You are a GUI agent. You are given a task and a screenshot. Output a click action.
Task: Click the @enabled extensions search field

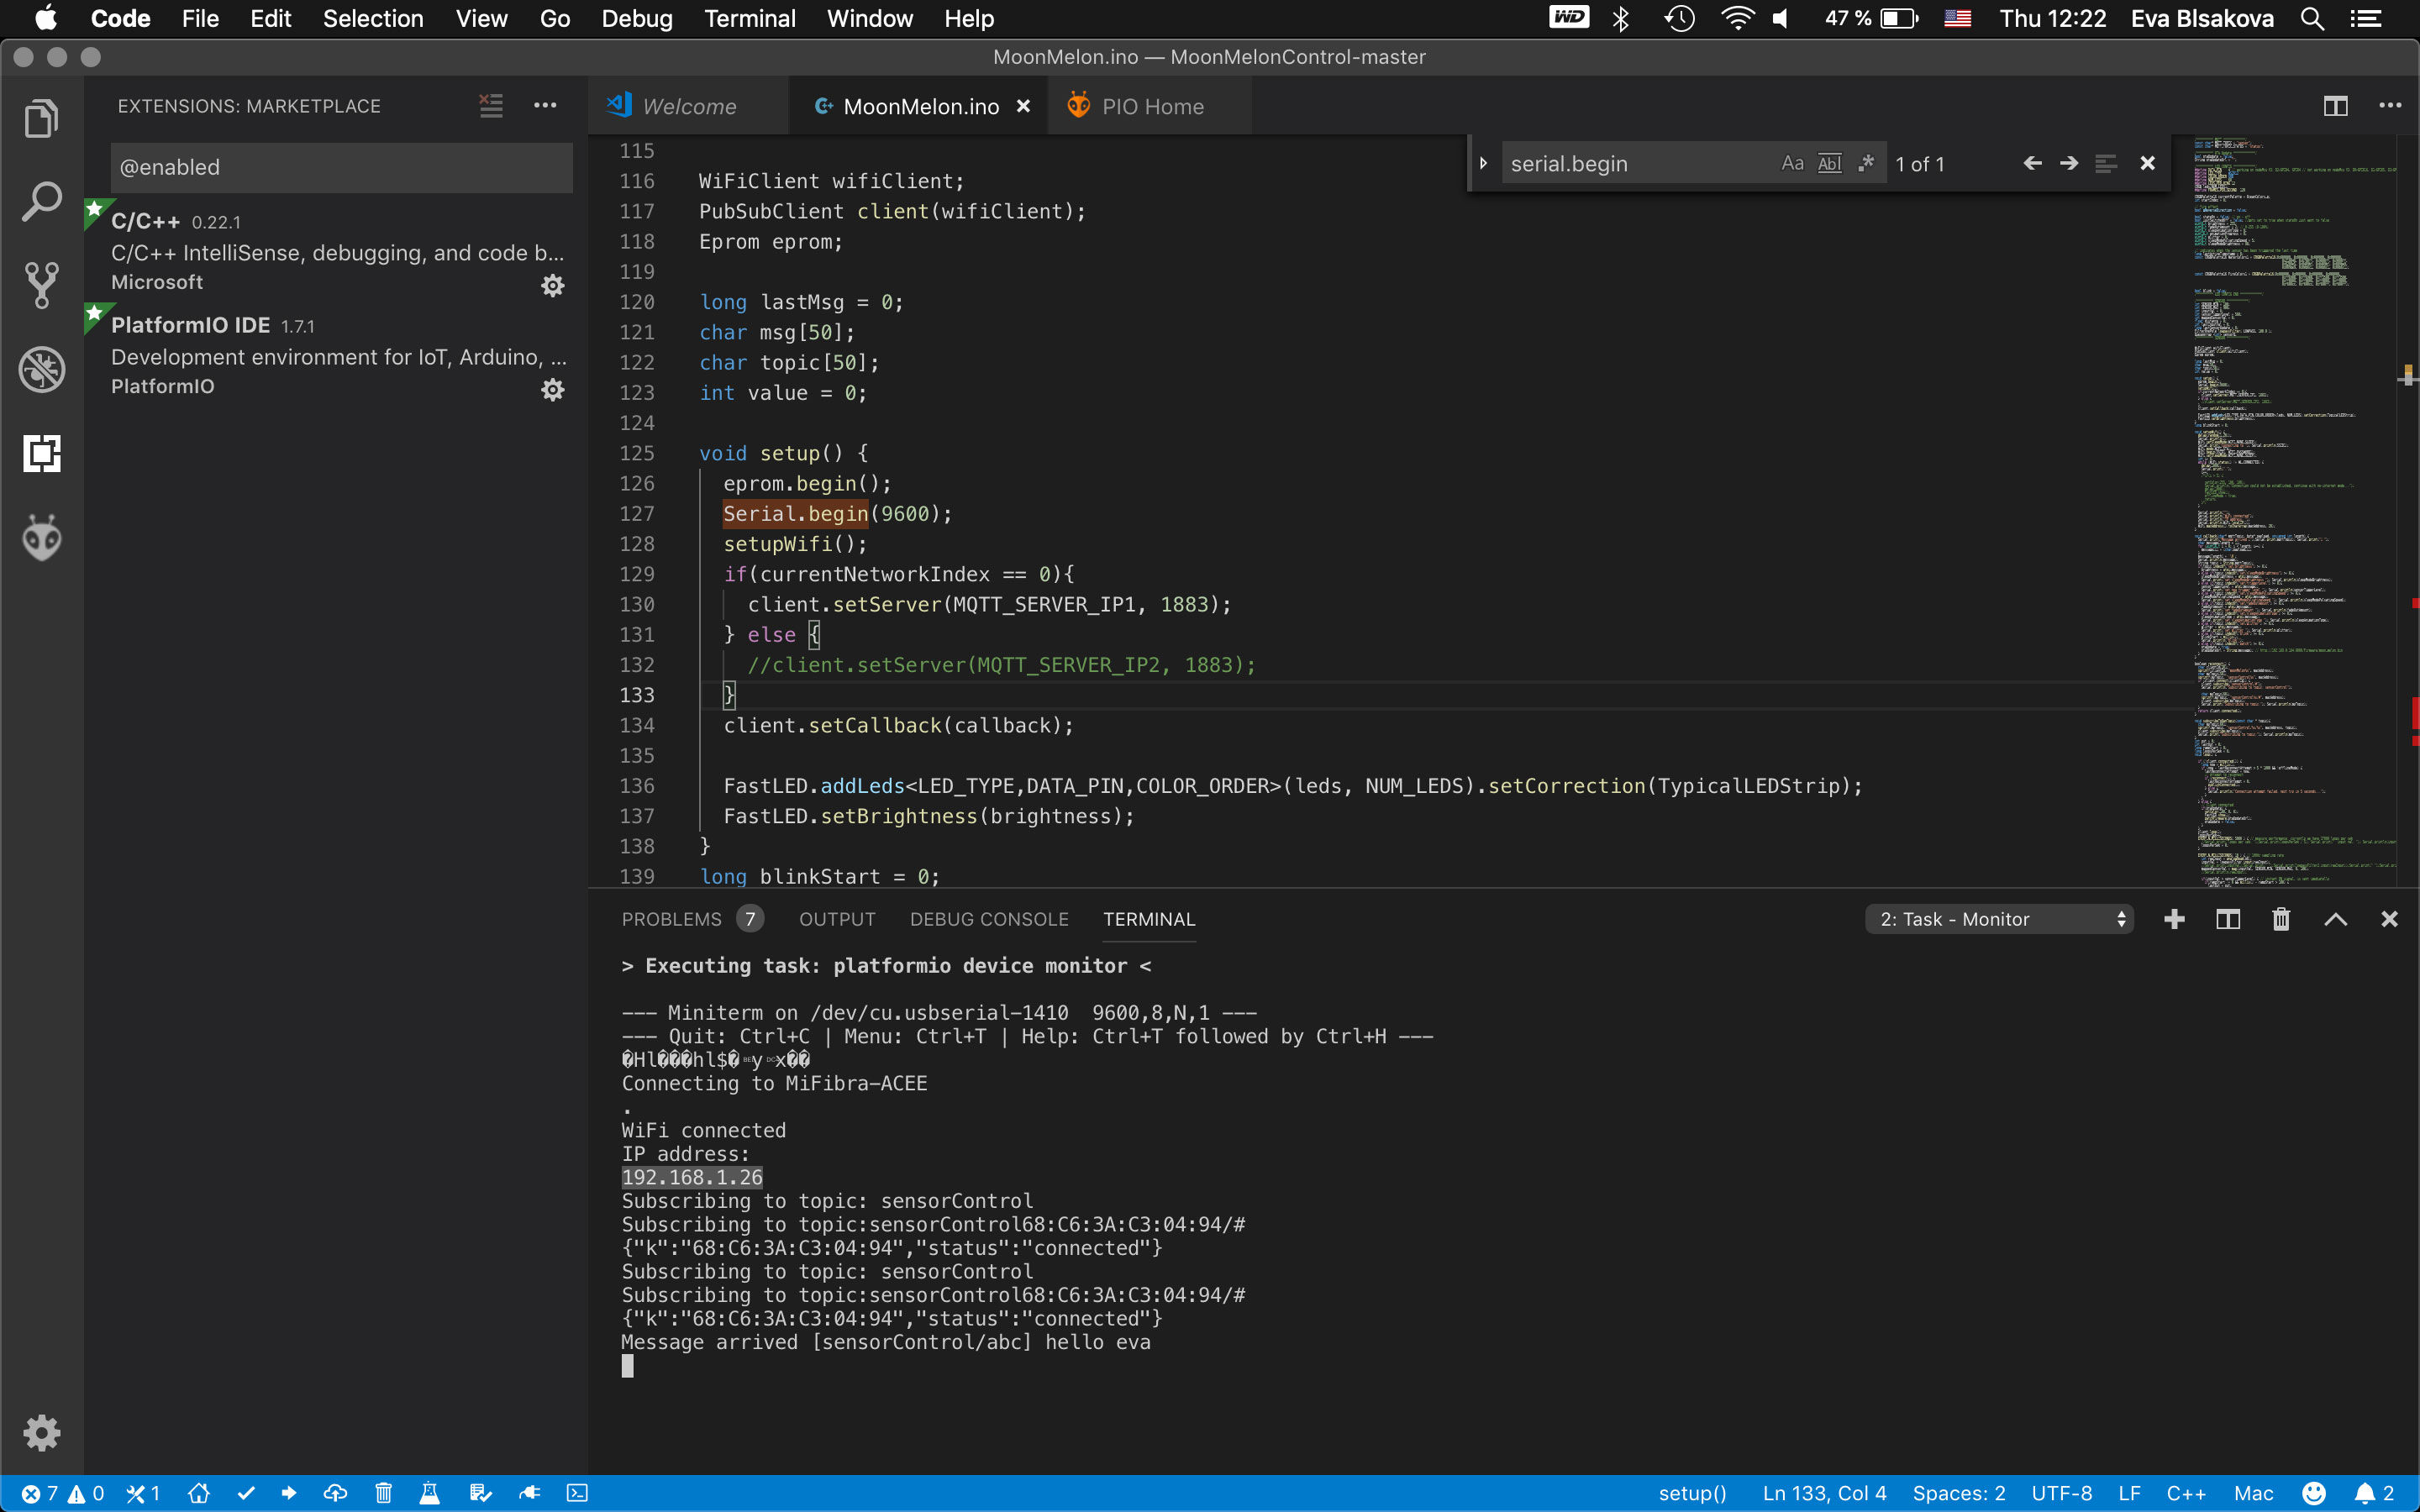pyautogui.click(x=340, y=167)
